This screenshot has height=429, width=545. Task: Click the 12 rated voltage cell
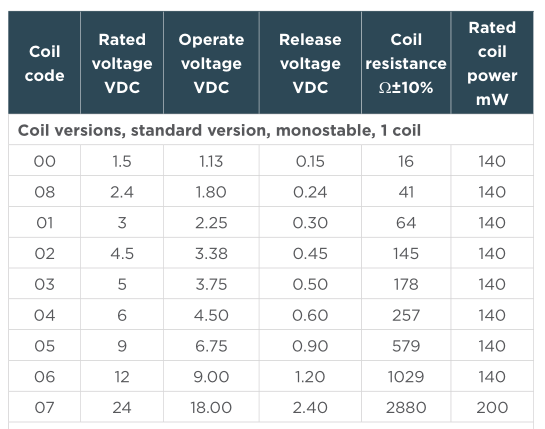point(122,377)
